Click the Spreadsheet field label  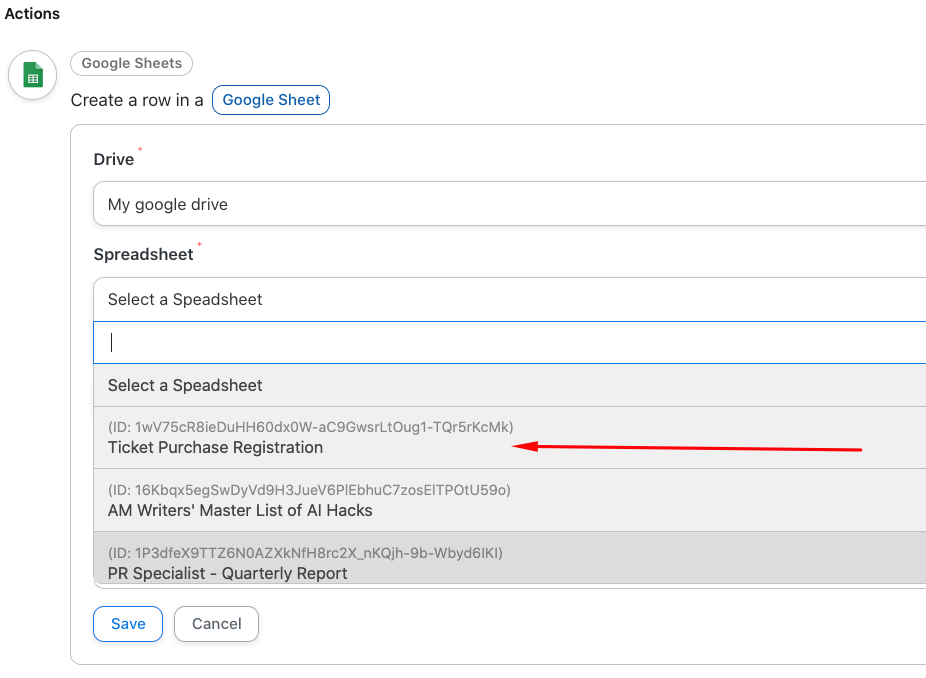[x=143, y=255]
